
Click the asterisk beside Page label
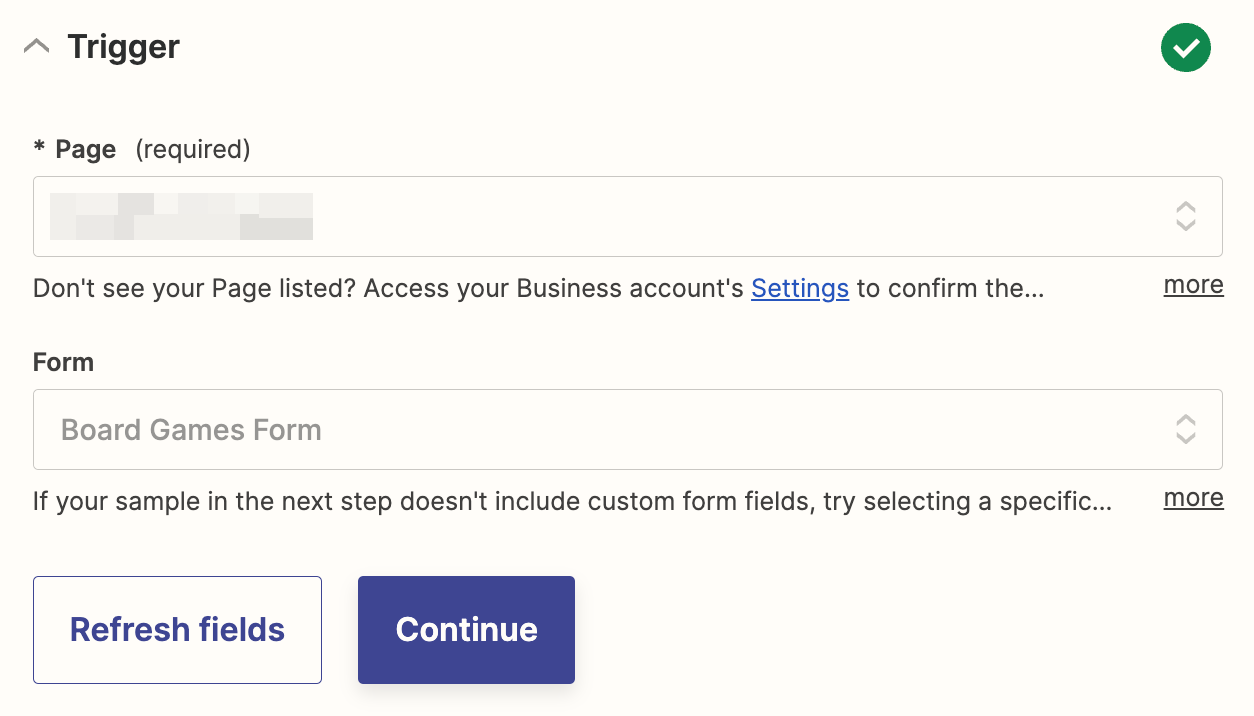pyautogui.click(x=40, y=149)
